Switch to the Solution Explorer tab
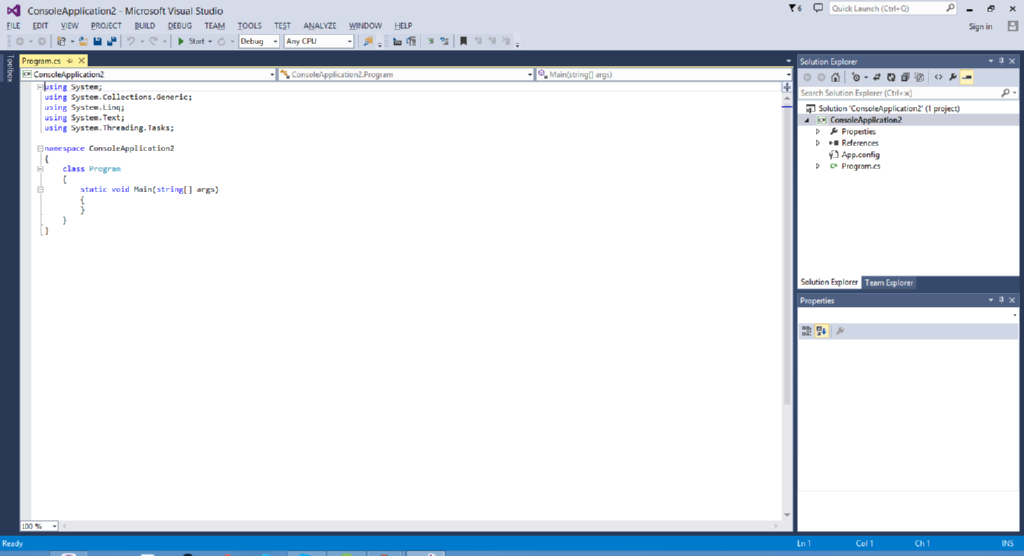Screen dimensions: 1024x556 pos(829,282)
